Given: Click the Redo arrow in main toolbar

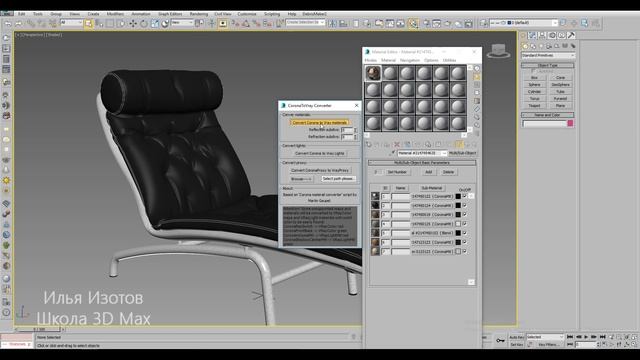Looking at the screenshot, I should (19, 24).
